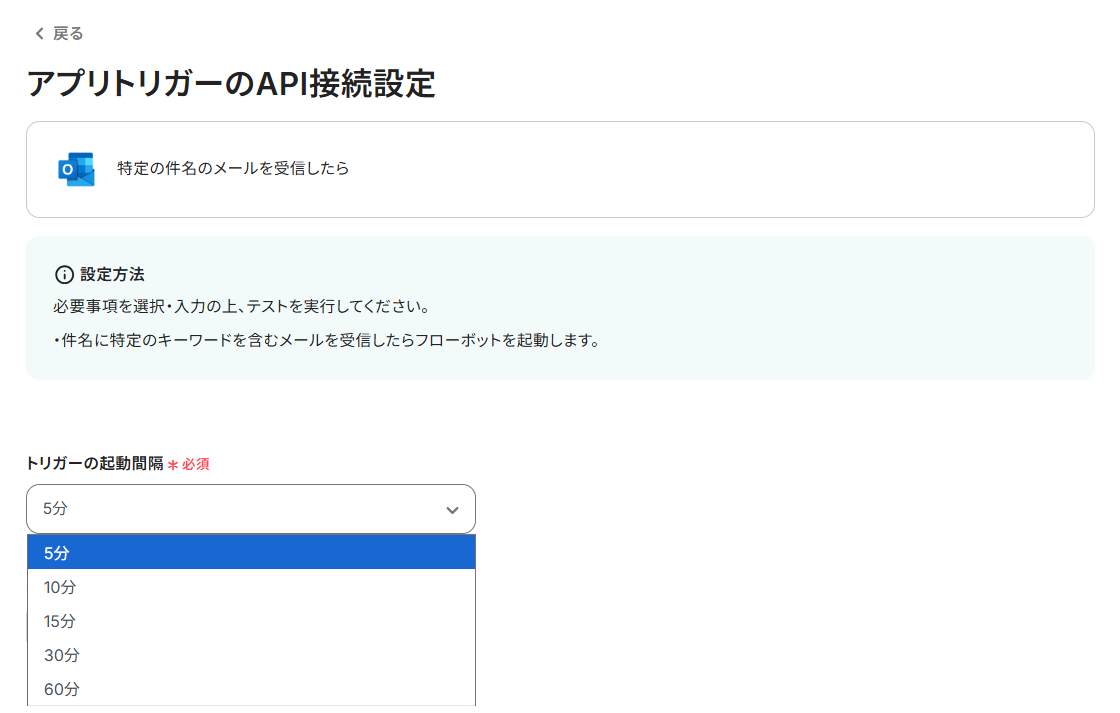This screenshot has height=713, width=1120.
Task: Click the フローボットを起動します description line
Action: click(x=326, y=340)
